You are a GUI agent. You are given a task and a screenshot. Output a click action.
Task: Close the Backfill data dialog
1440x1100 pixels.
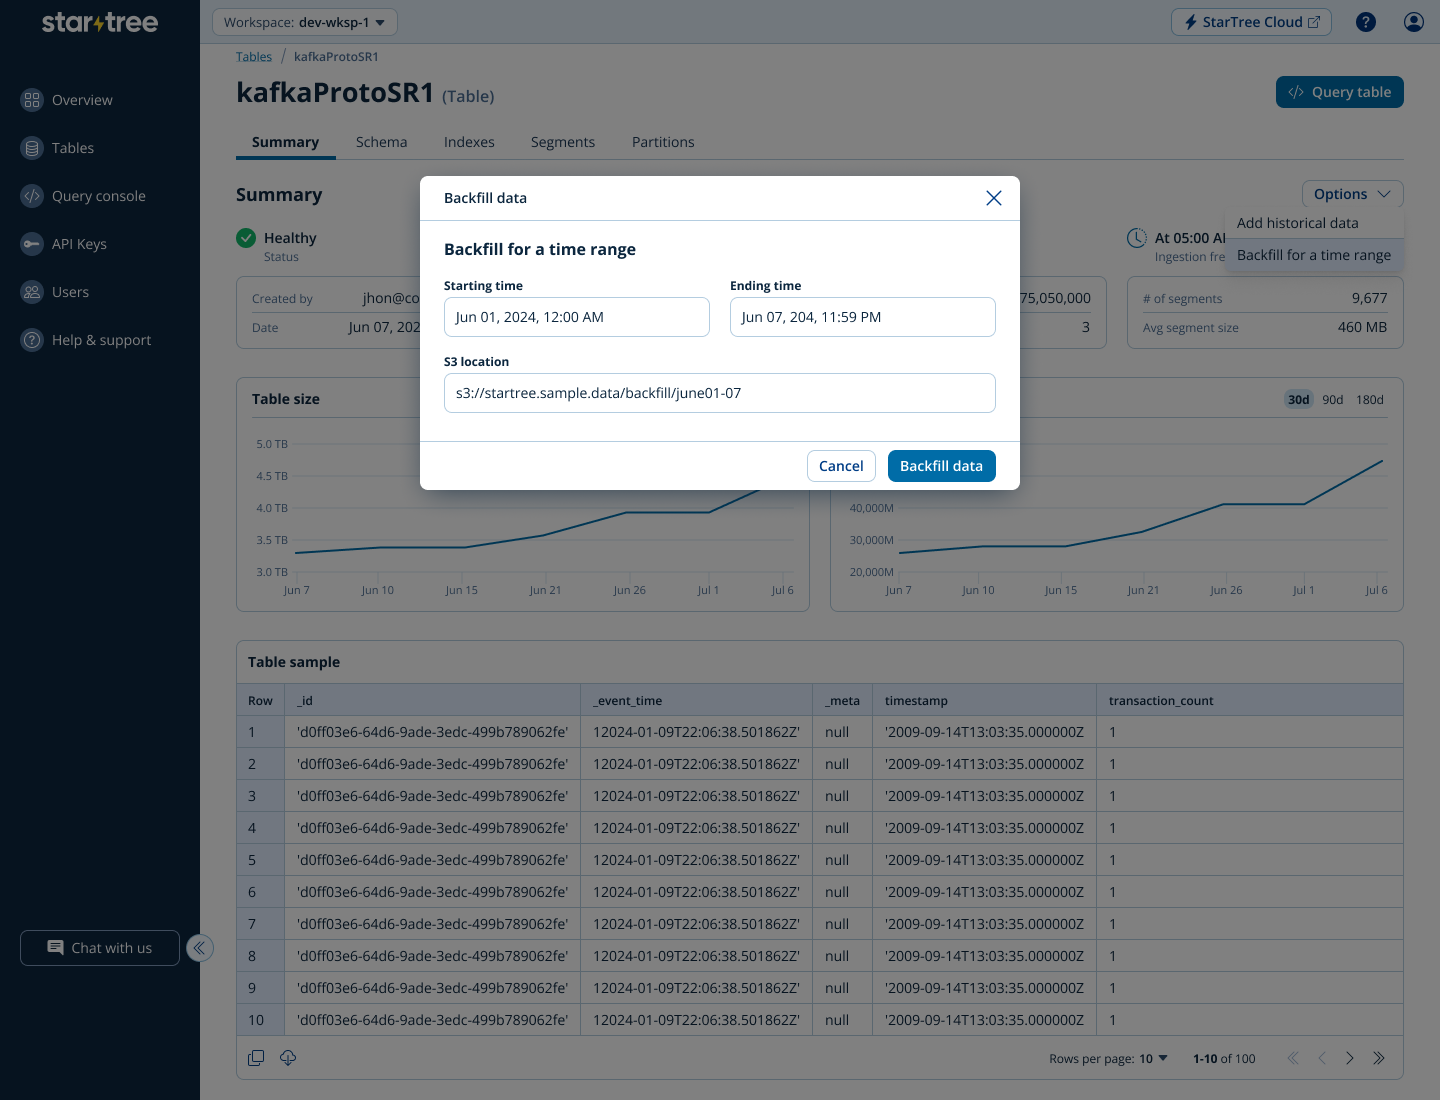[x=993, y=198]
